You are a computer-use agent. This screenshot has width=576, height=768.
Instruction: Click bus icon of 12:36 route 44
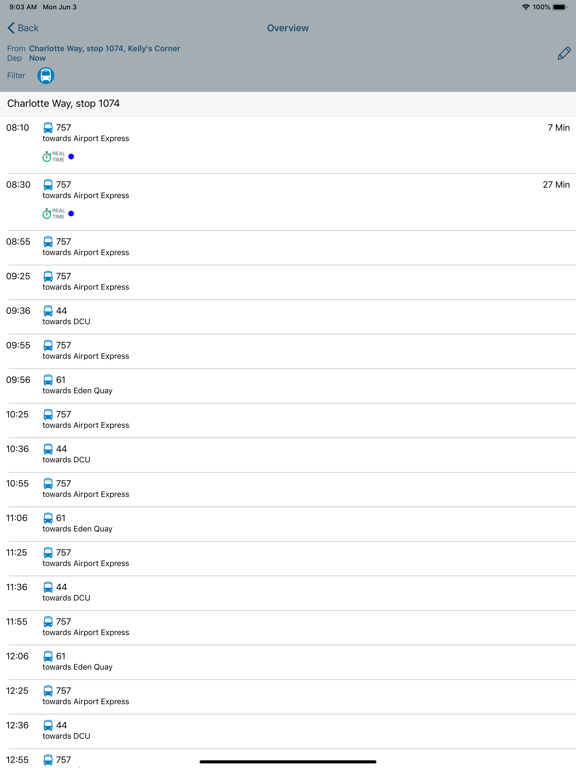coord(48,725)
